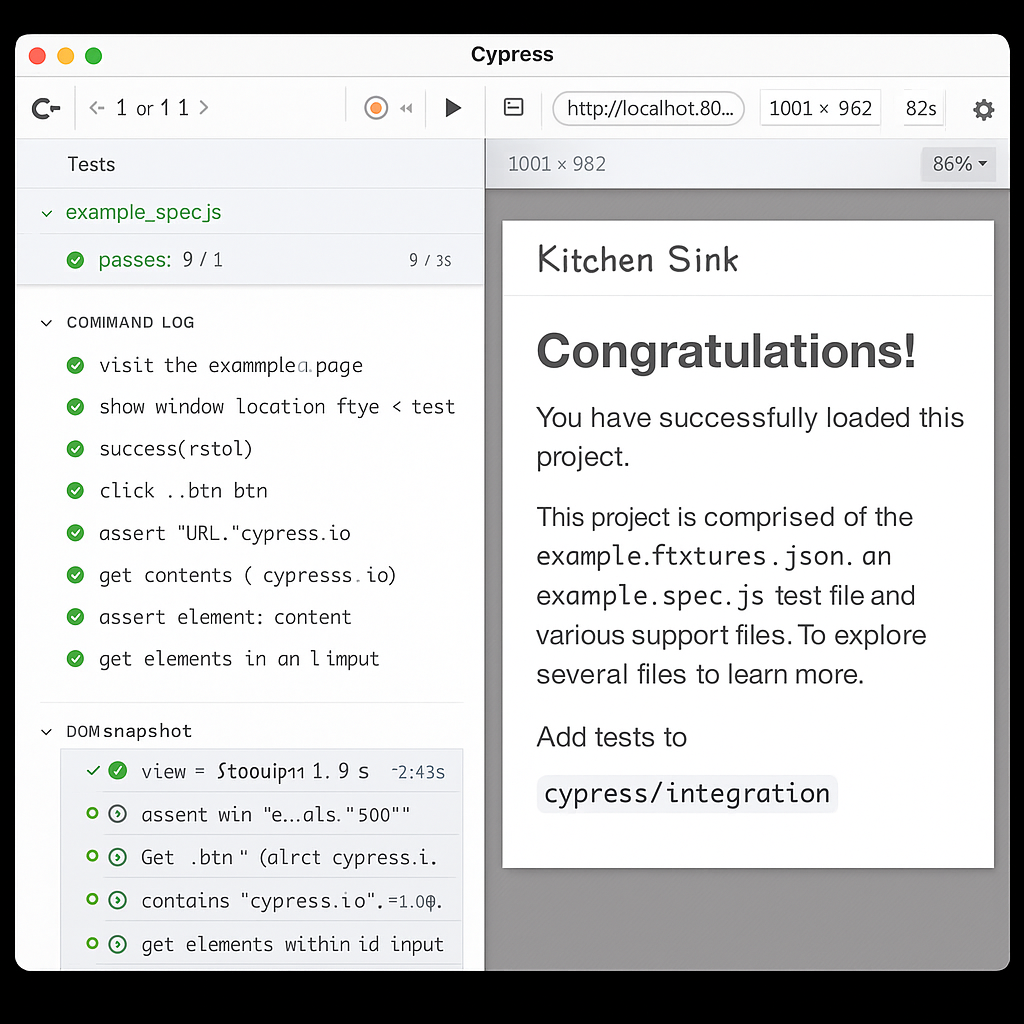Click green check beside 'visit the example page'
1024x1024 pixels.
tap(75, 366)
